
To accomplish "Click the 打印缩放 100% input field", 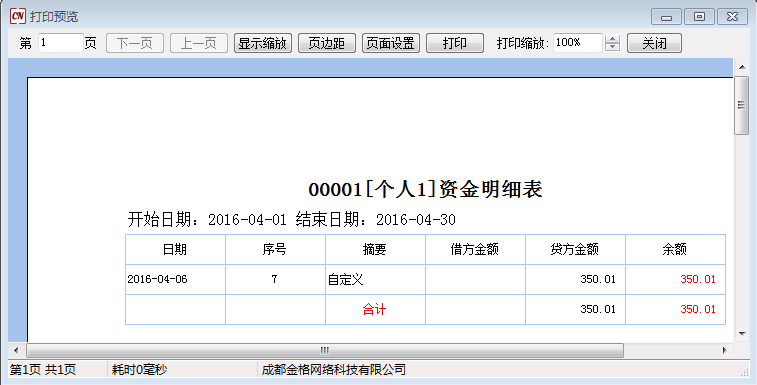I will [577, 43].
